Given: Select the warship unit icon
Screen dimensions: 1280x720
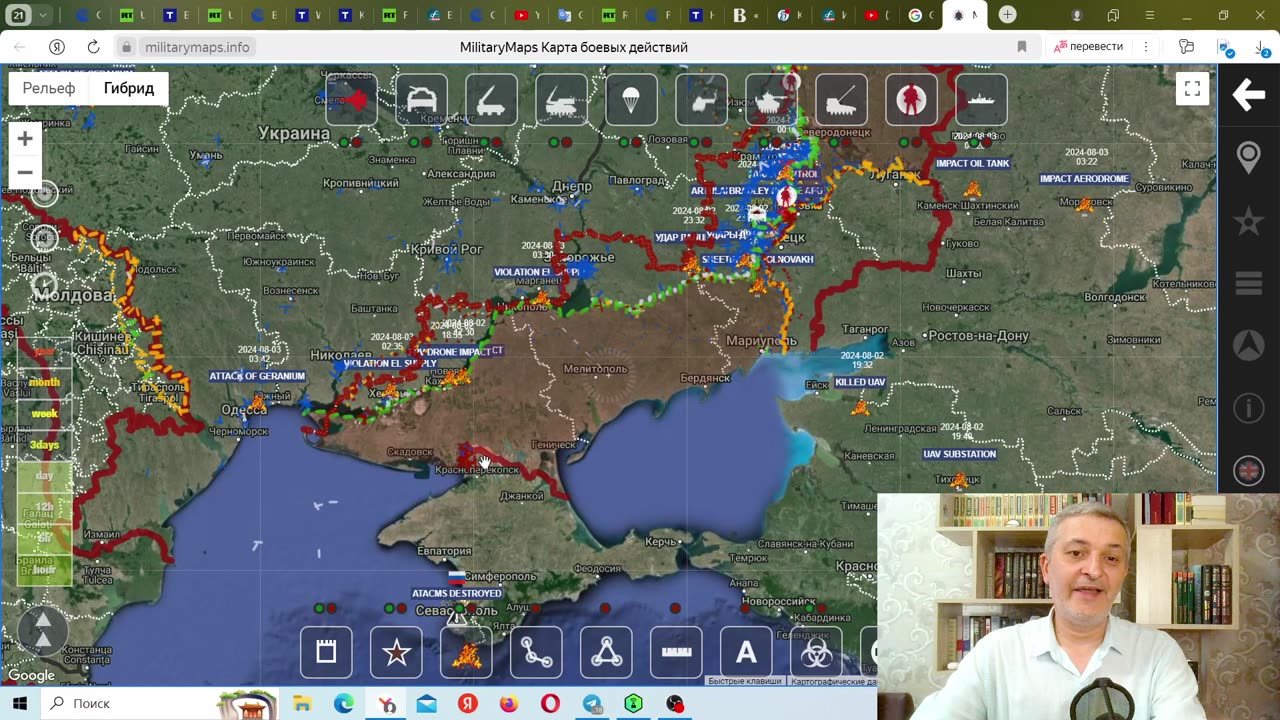Looking at the screenshot, I should pyautogui.click(x=981, y=99).
